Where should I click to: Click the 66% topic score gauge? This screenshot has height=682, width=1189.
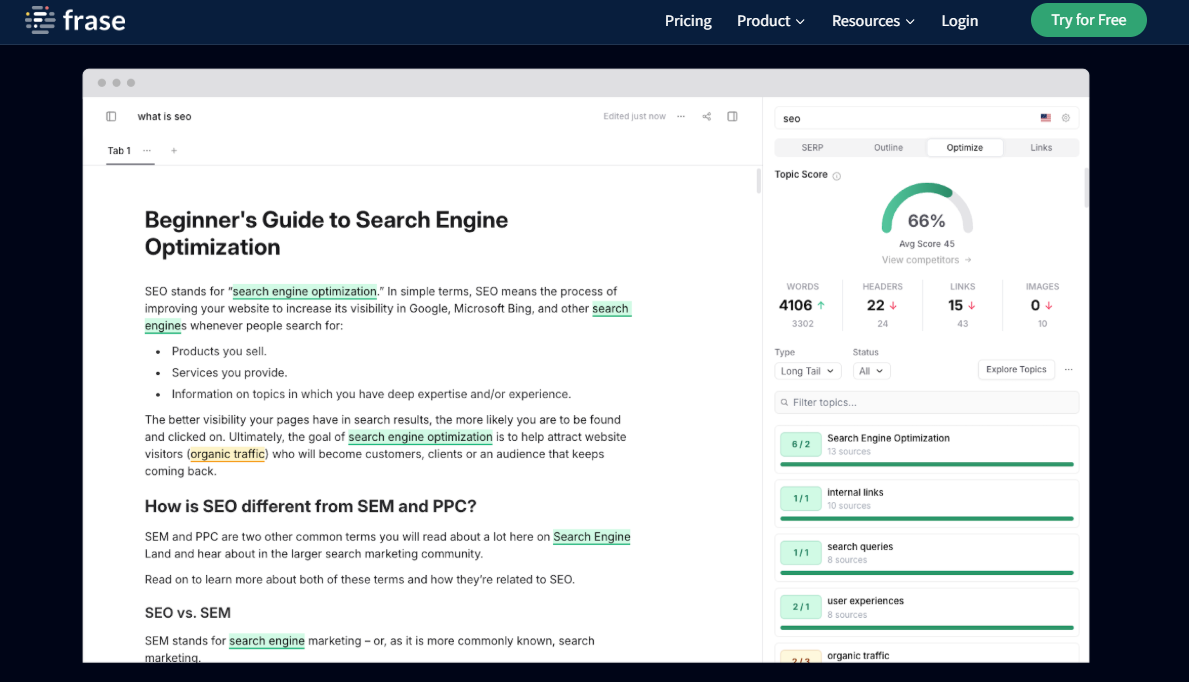pos(927,211)
